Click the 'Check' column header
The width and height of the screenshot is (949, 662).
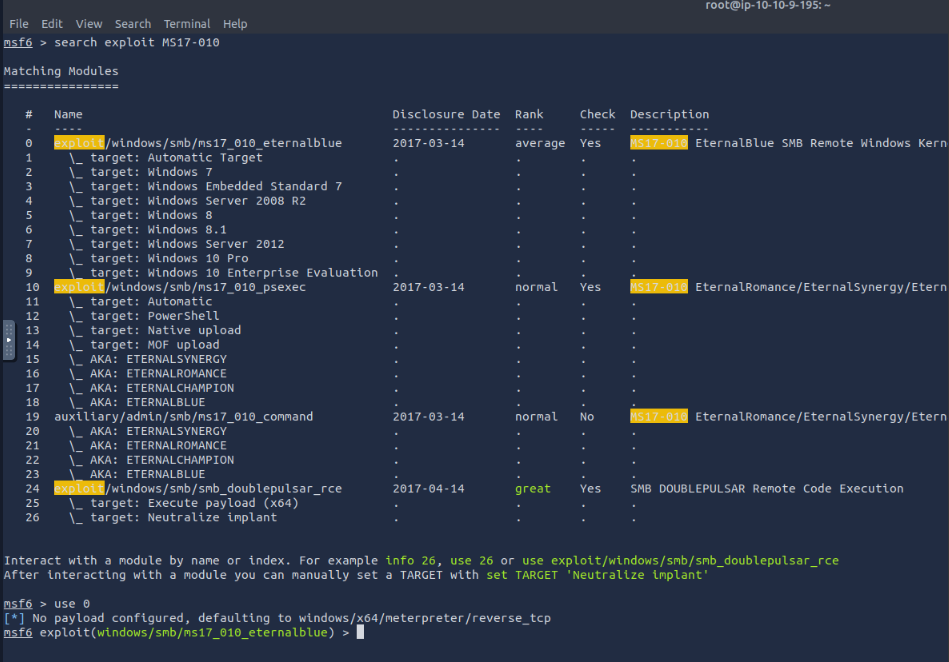point(597,114)
